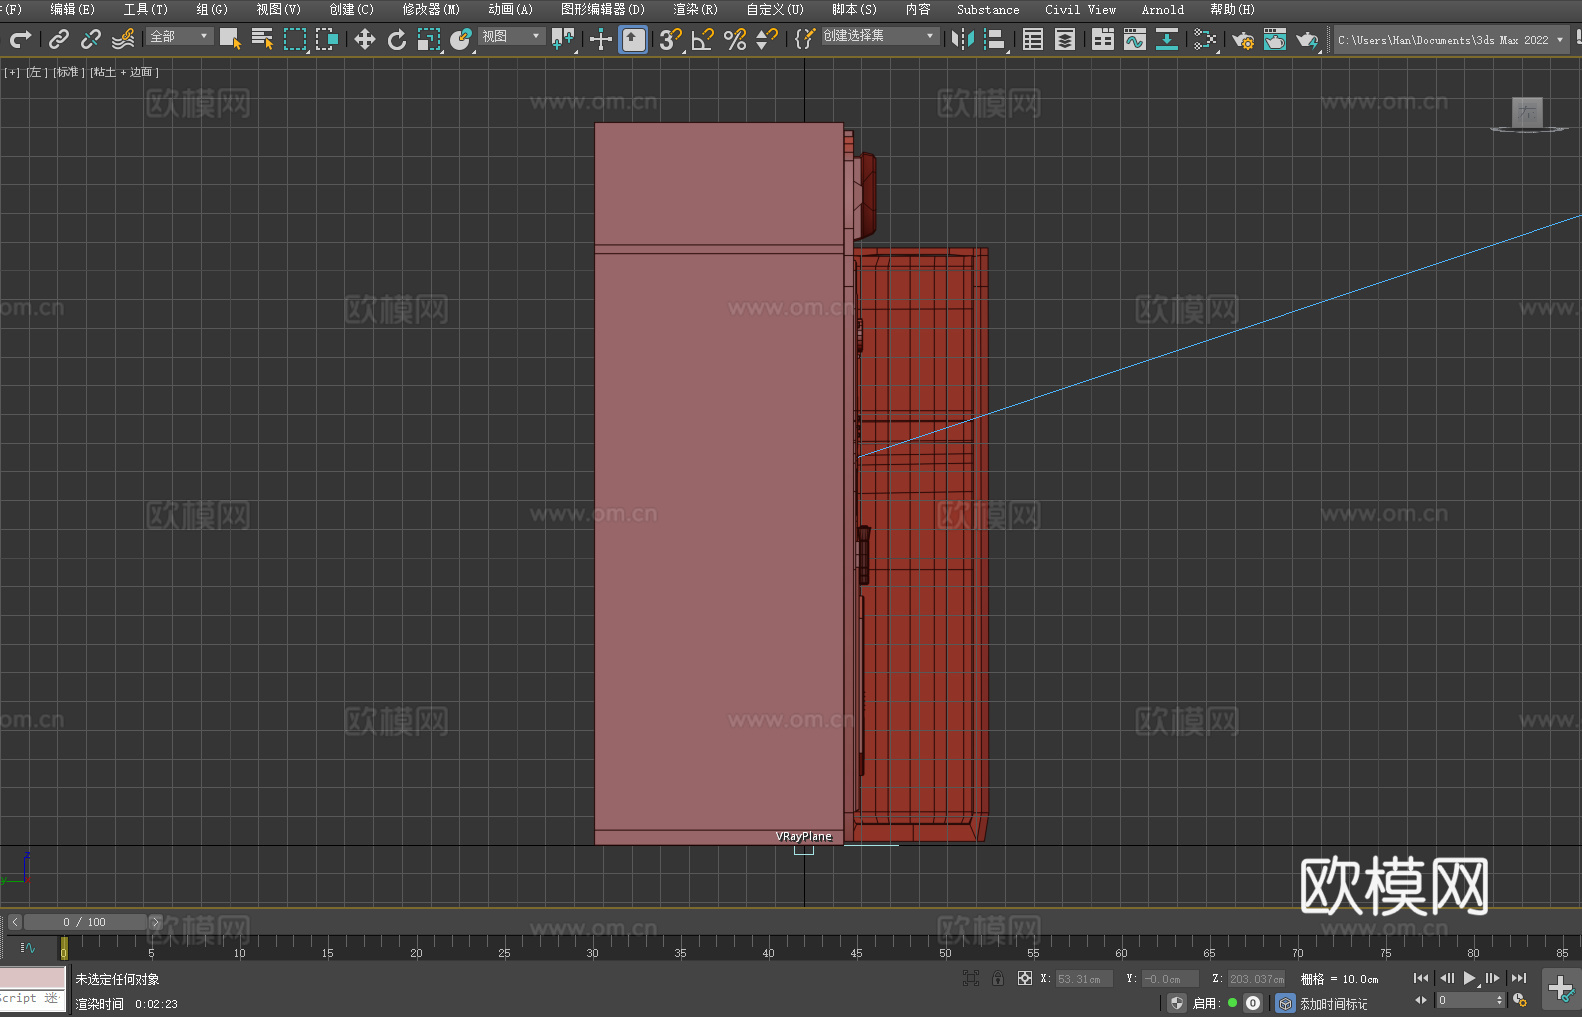Screen dimensions: 1582x1017
Task: Toggle the Layer Explorer icon
Action: click(x=1065, y=39)
